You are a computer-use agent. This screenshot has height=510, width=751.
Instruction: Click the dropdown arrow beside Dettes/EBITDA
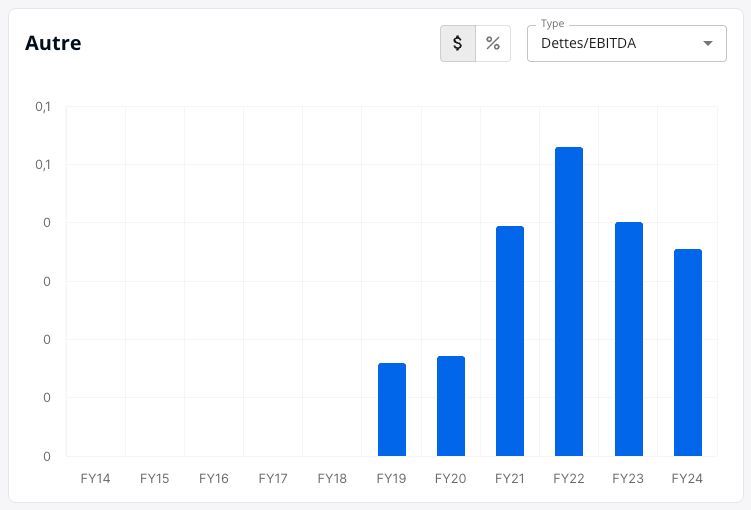pyautogui.click(x=707, y=43)
